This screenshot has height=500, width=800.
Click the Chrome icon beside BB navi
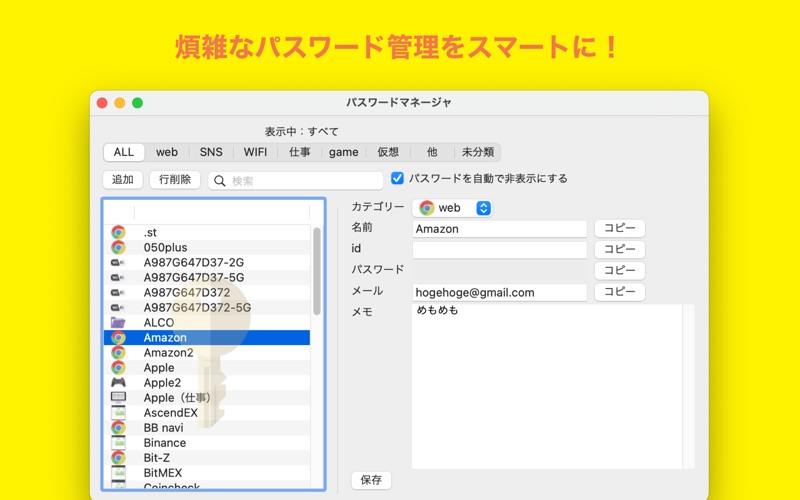118,427
